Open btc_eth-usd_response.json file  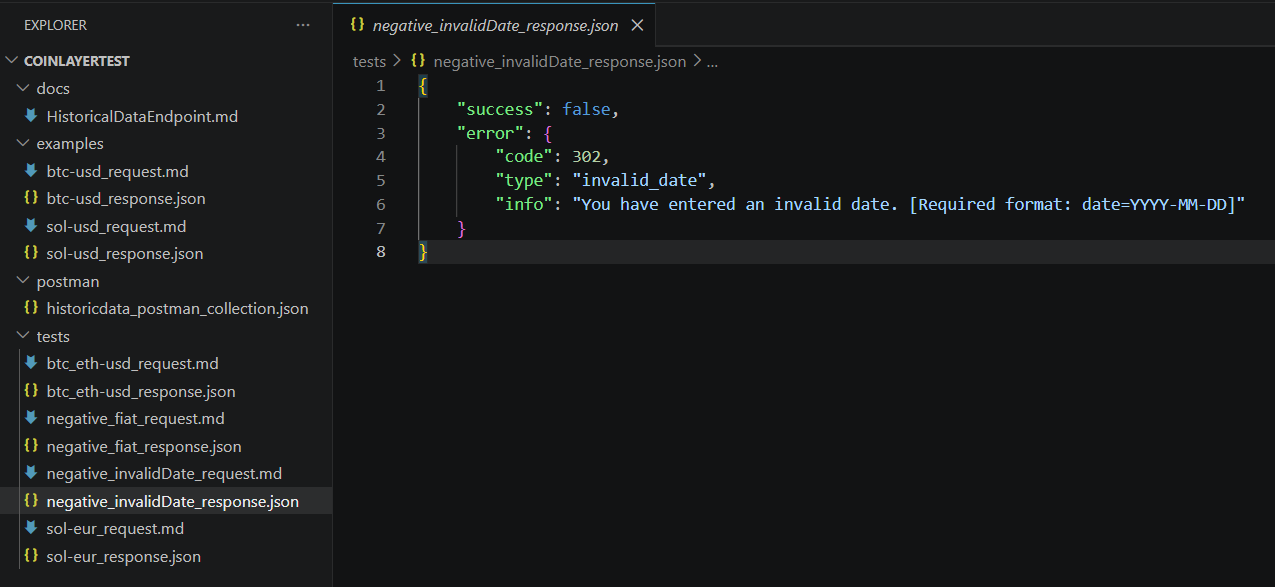[141, 392]
